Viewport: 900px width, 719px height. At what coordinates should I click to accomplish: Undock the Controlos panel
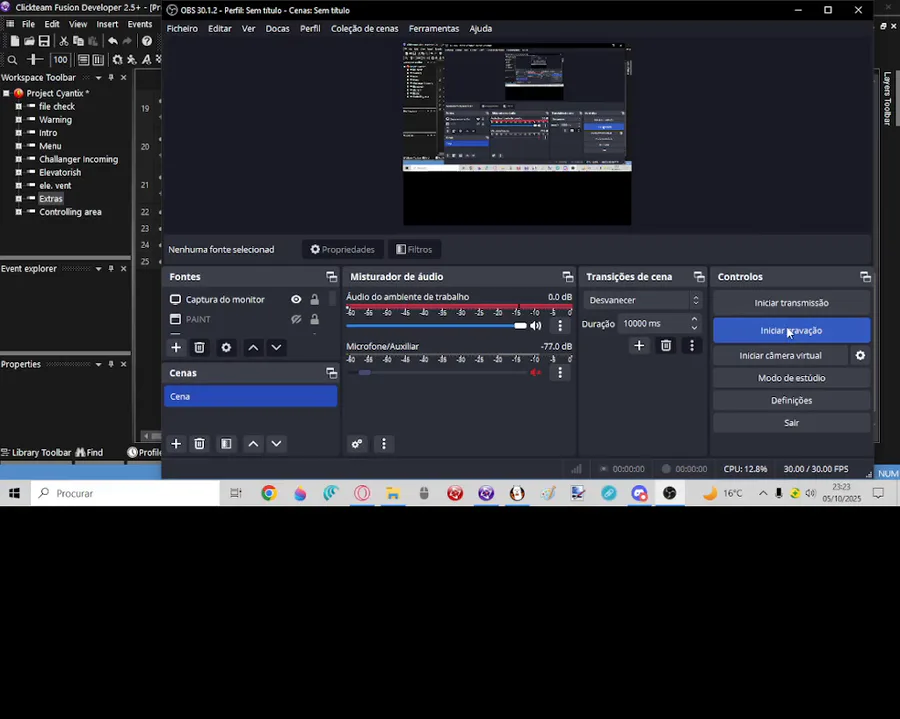click(x=865, y=277)
